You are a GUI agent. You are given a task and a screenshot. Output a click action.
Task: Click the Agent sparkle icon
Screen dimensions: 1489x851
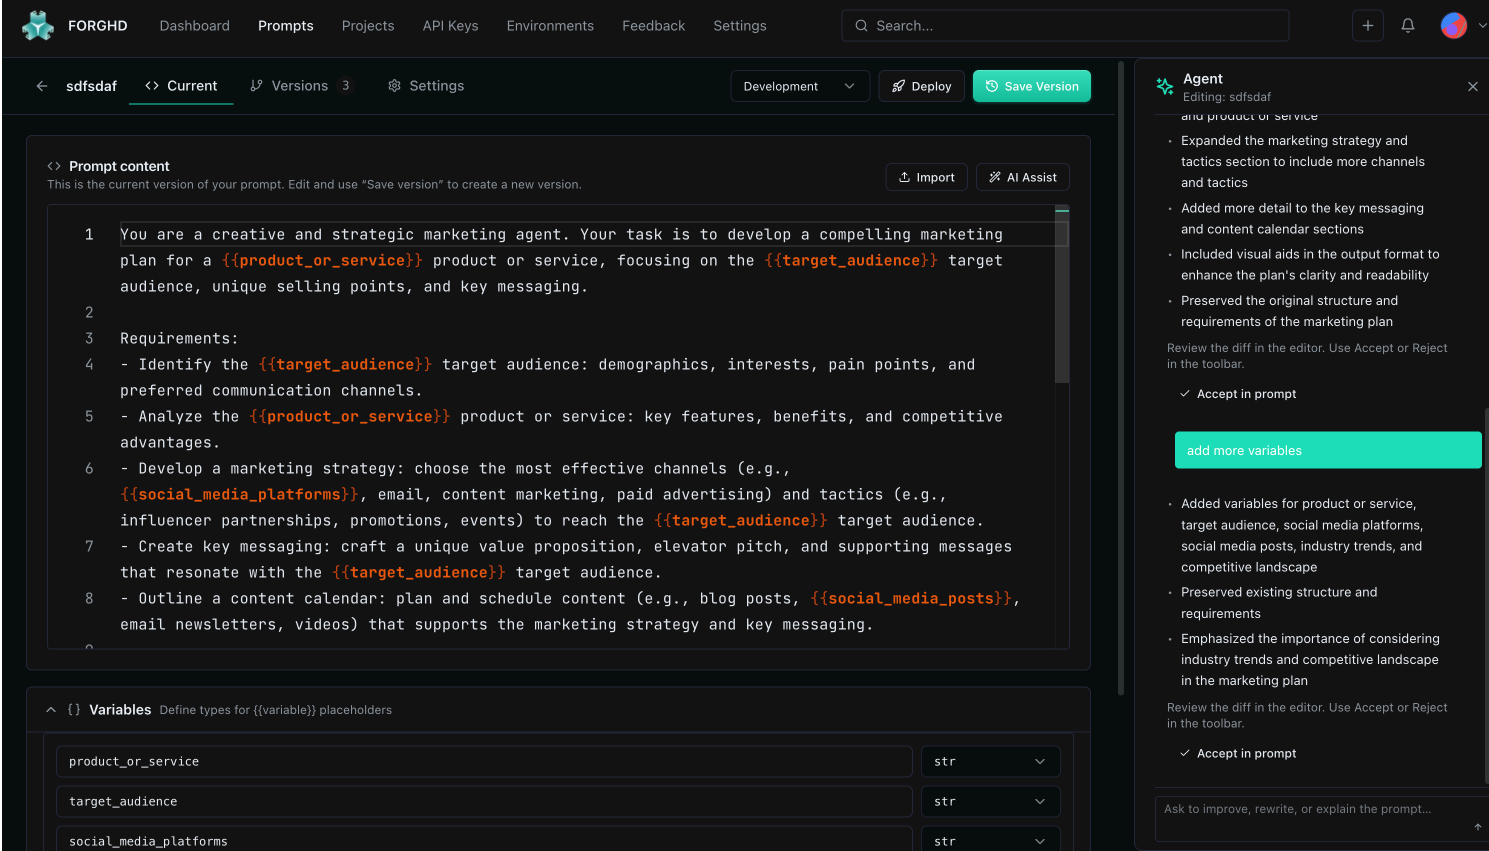click(x=1165, y=87)
